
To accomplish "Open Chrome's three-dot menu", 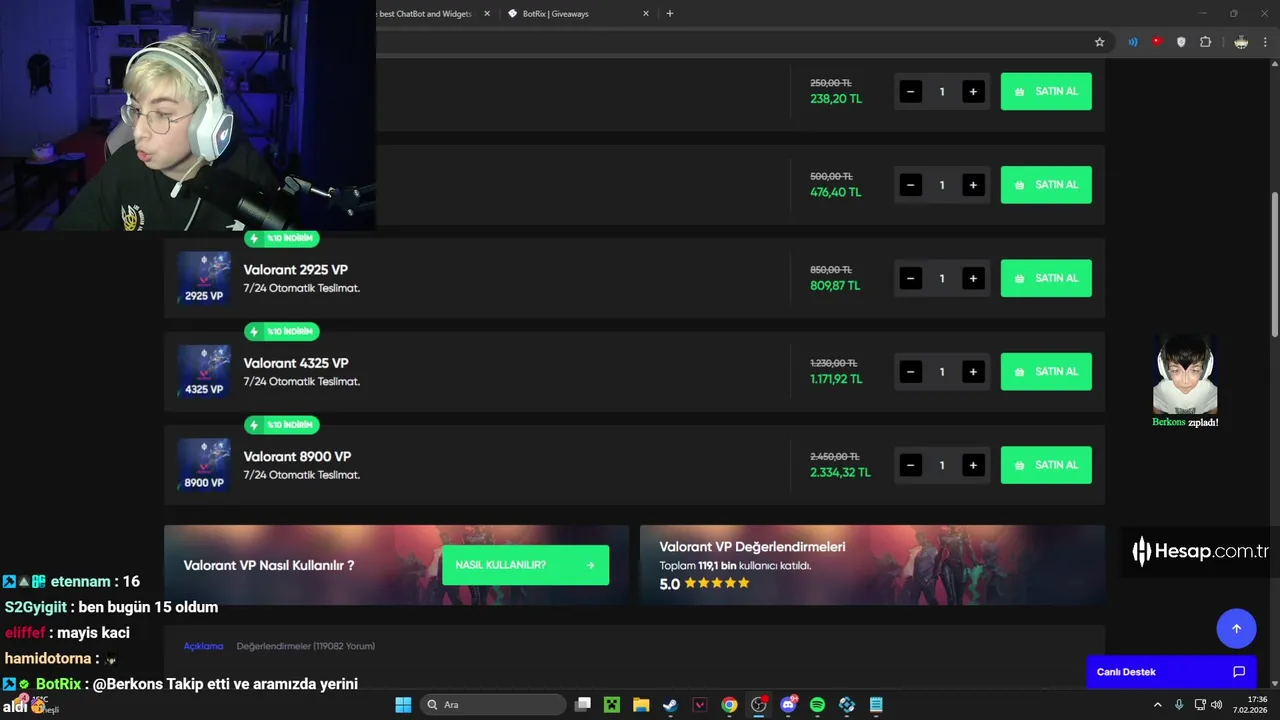I will pos(1265,42).
